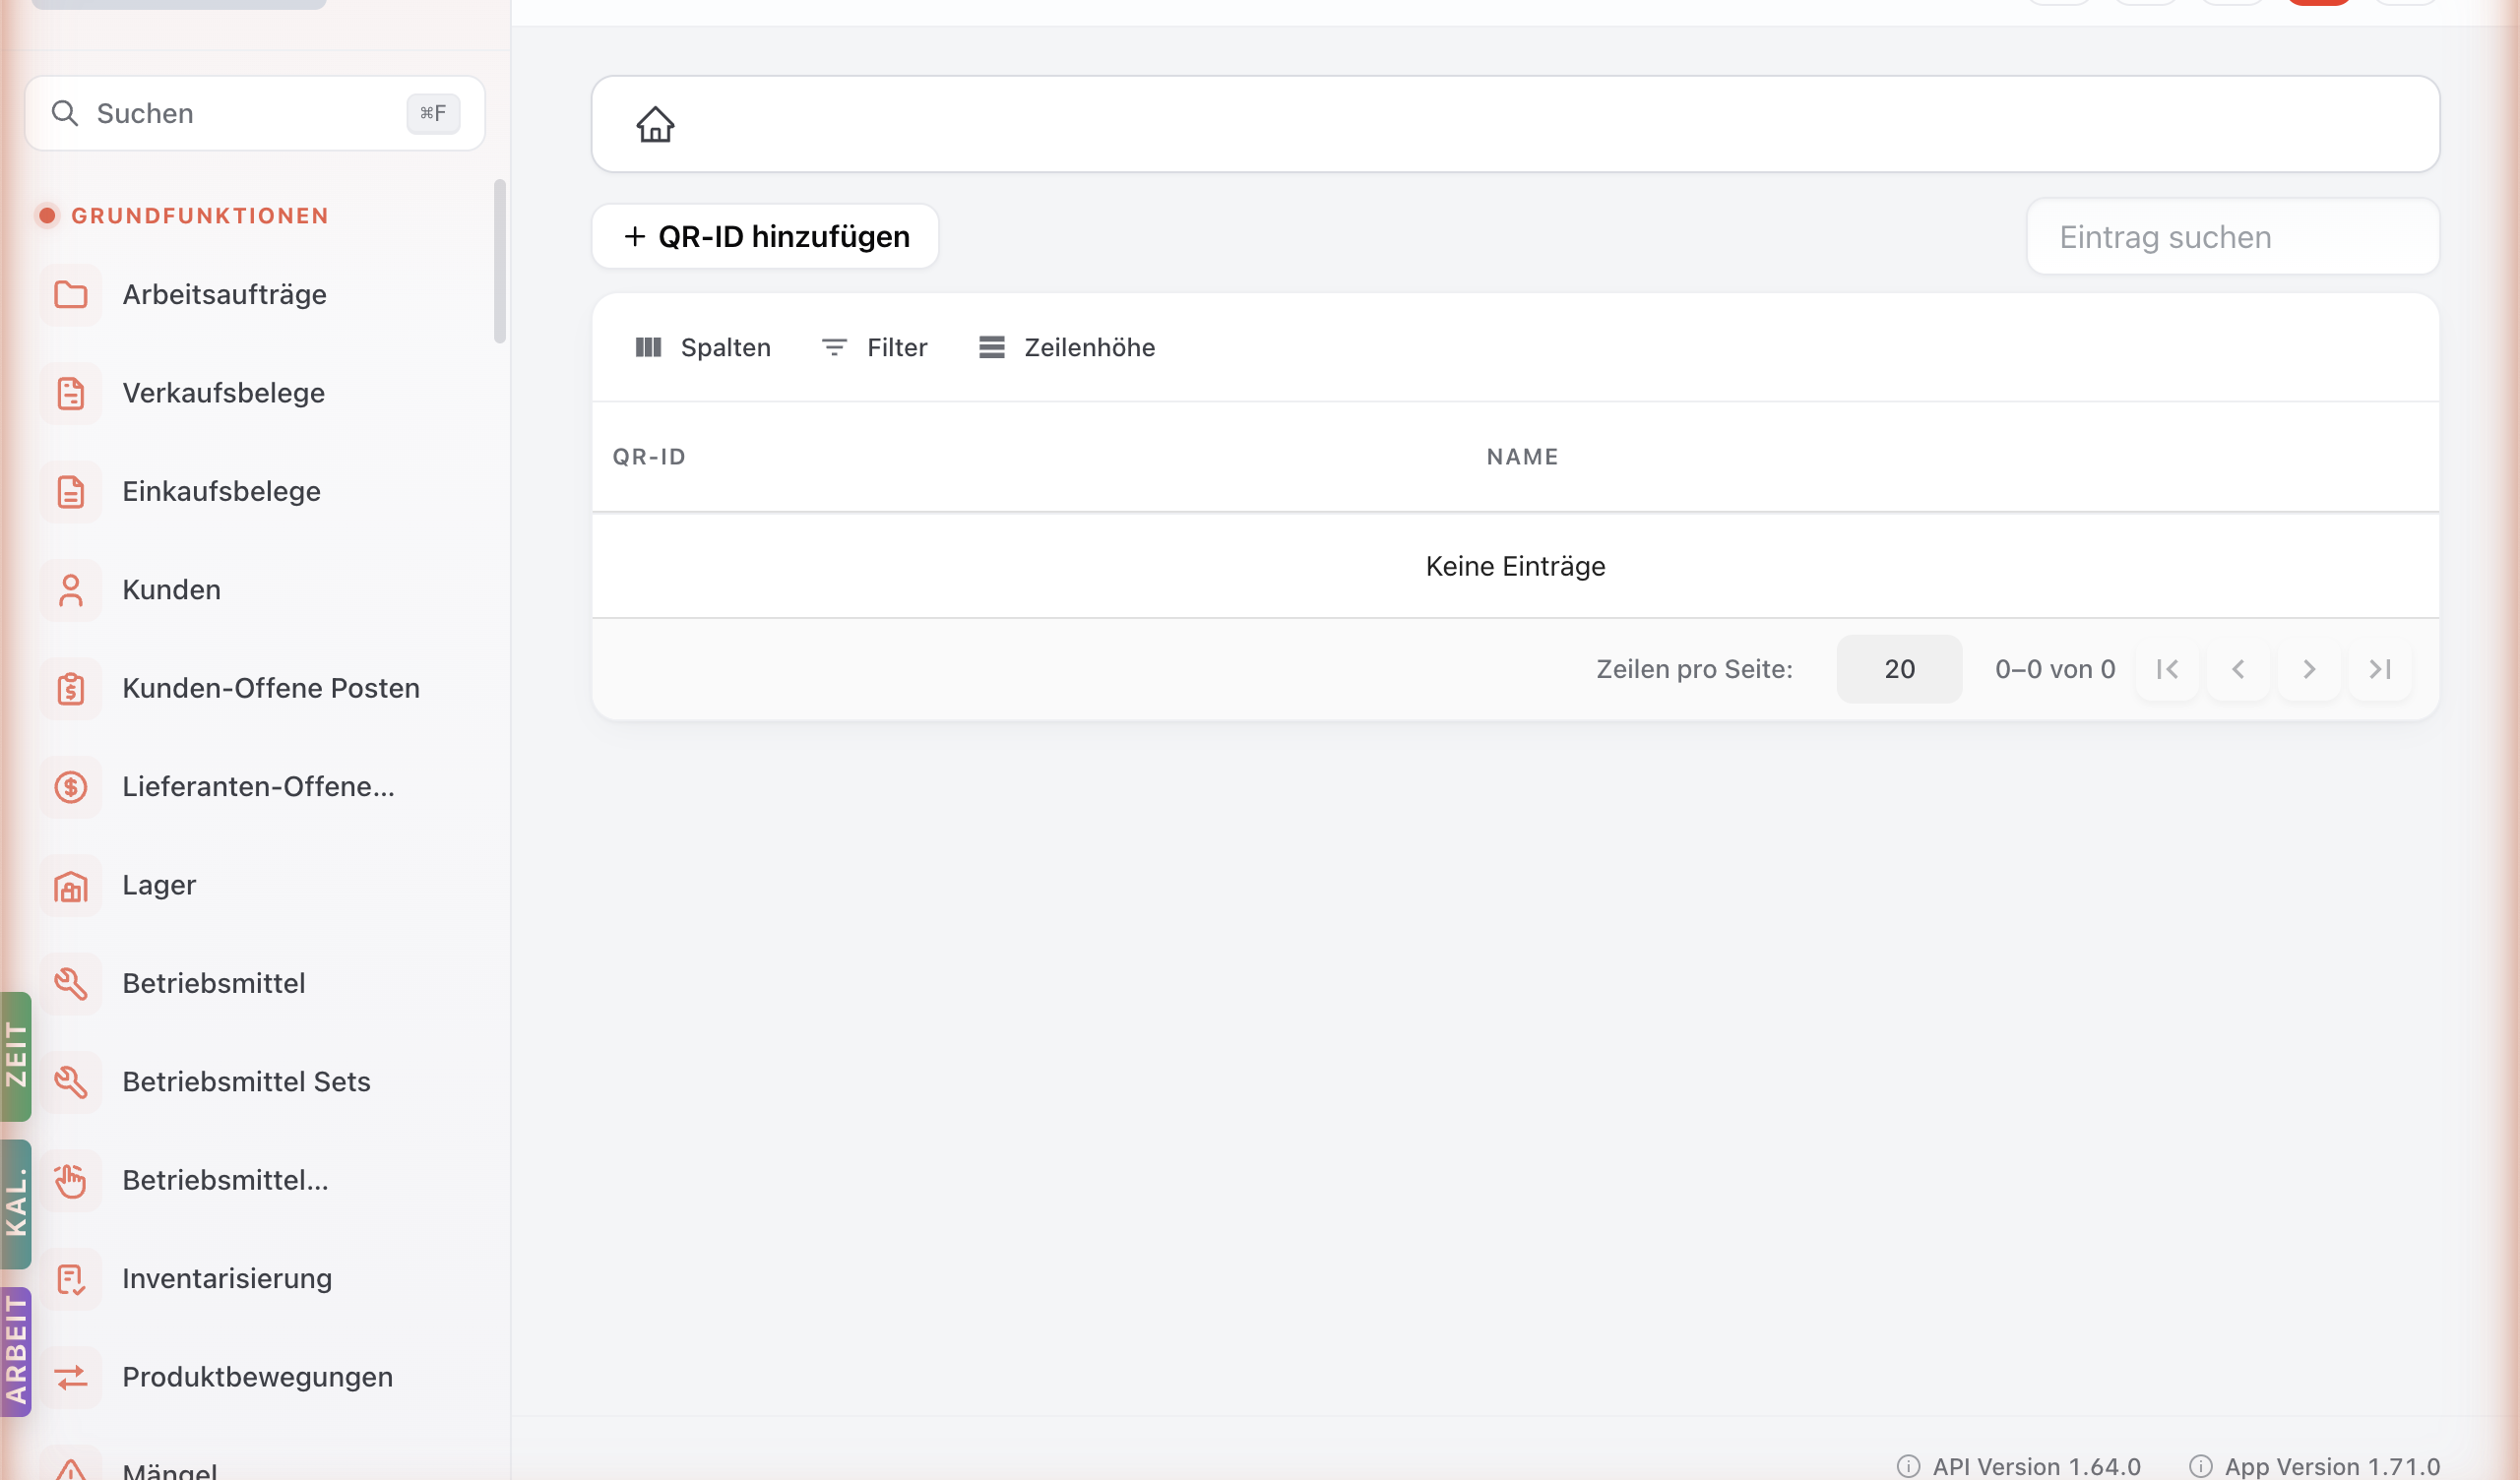Click the home breadcrumb icon
This screenshot has height=1480, width=2520.
click(655, 125)
